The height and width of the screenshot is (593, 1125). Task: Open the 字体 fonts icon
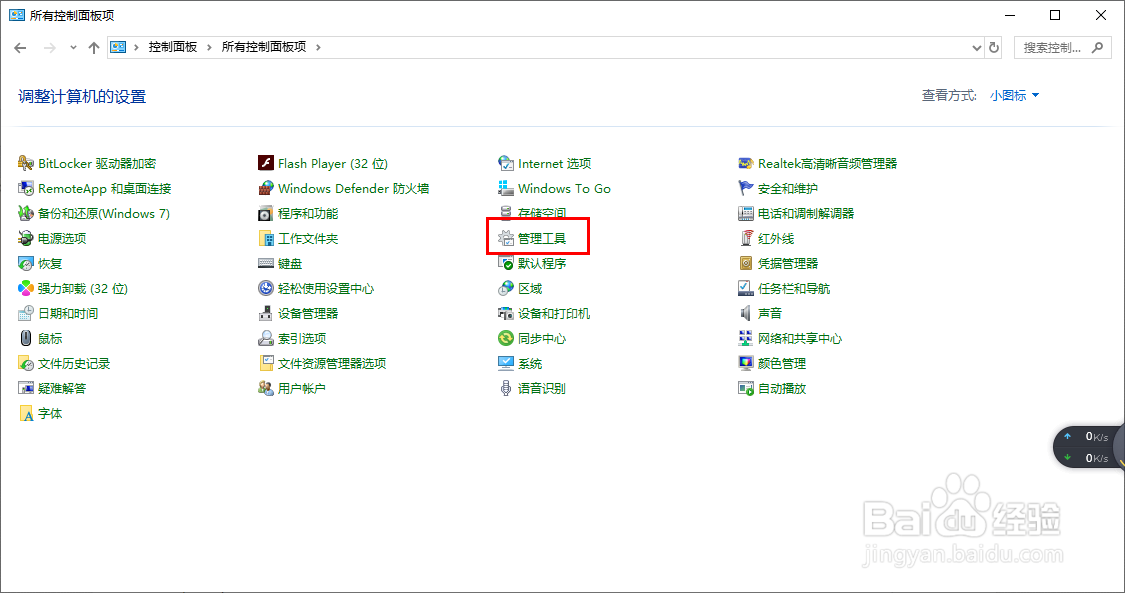26,414
